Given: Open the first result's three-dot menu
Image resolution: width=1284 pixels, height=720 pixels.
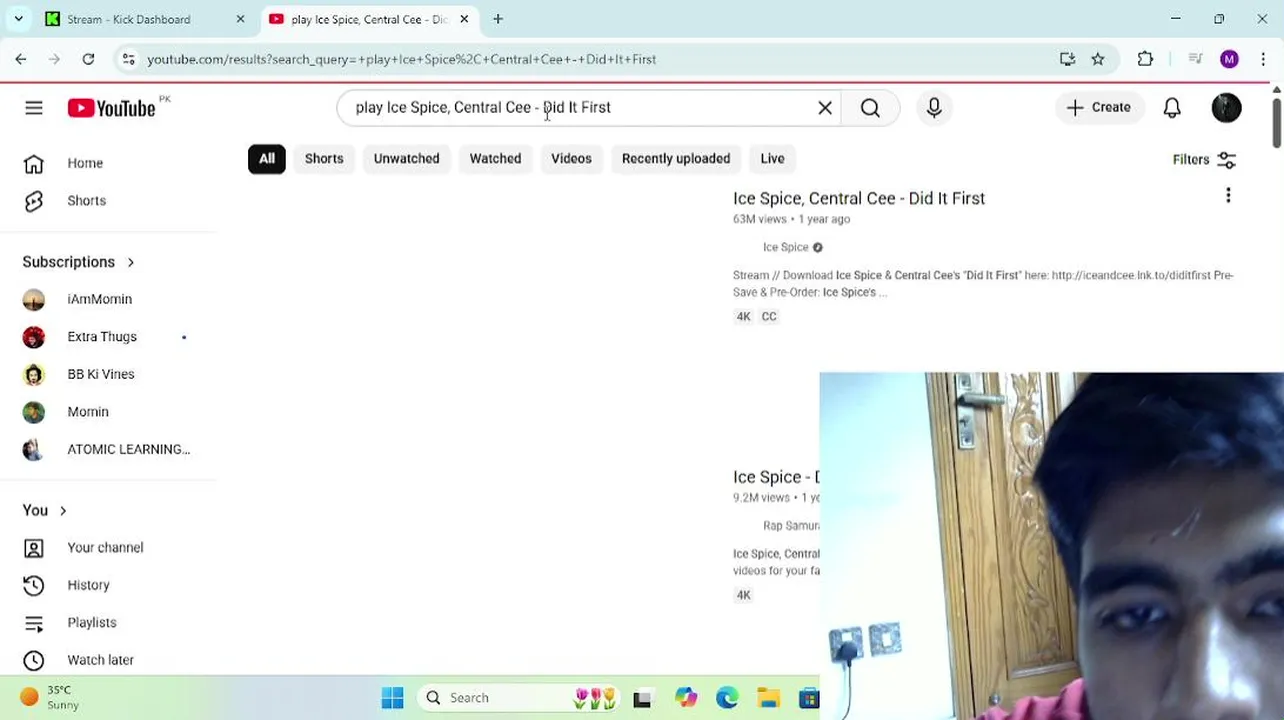Looking at the screenshot, I should (1228, 196).
